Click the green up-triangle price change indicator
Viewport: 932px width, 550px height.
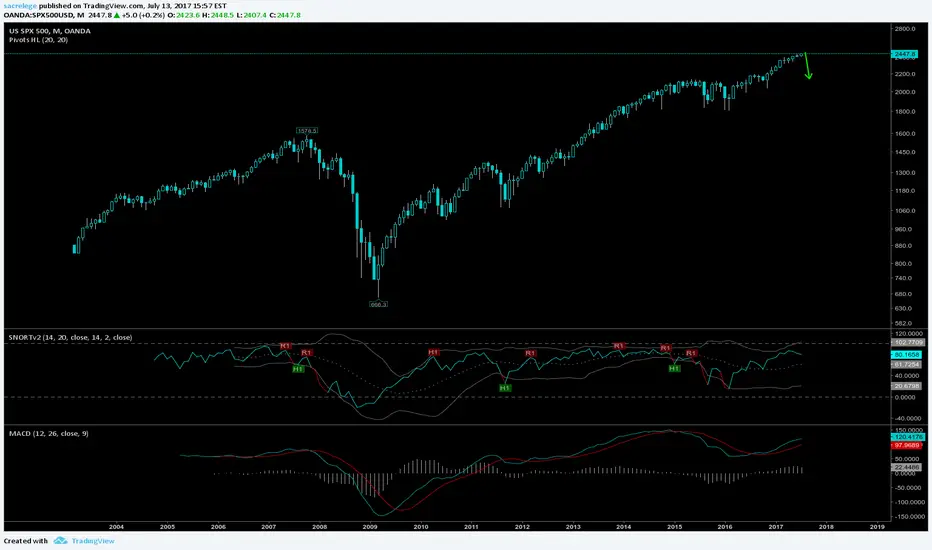coord(117,15)
